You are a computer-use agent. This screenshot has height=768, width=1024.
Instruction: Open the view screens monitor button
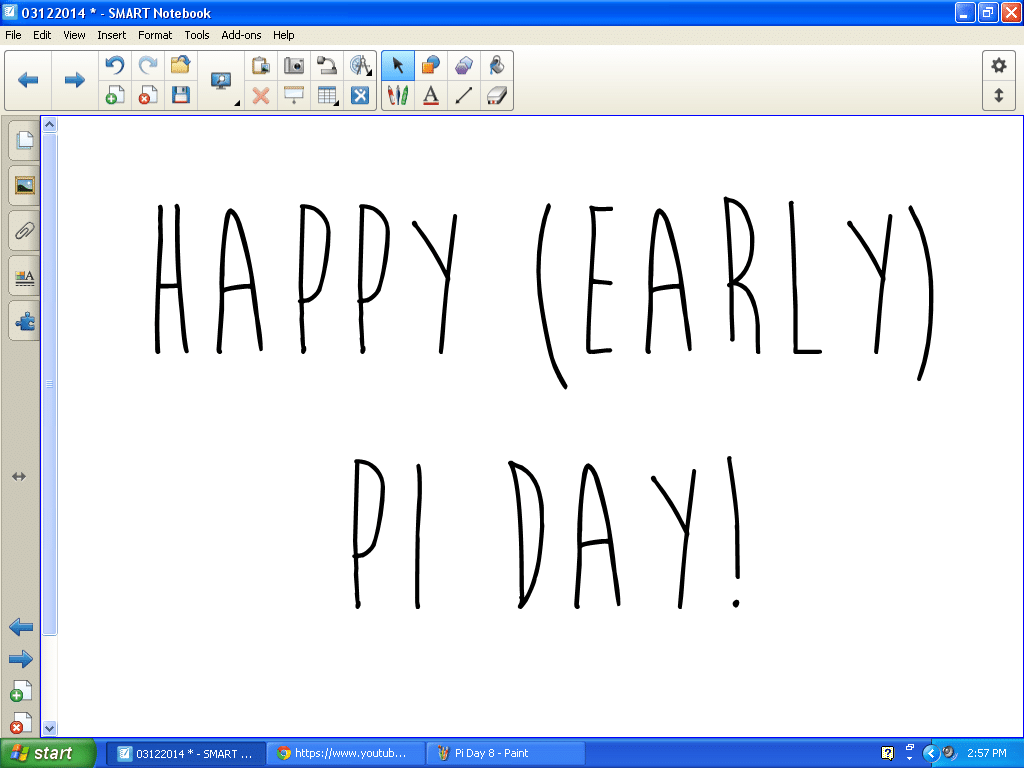pyautogui.click(x=221, y=80)
